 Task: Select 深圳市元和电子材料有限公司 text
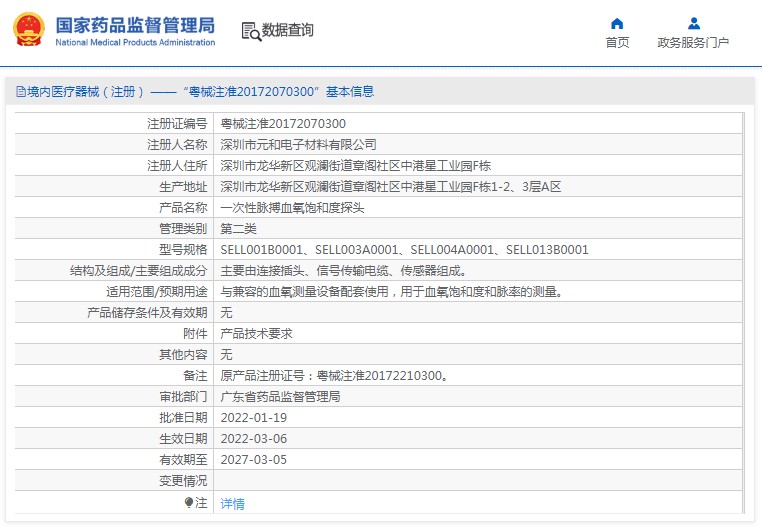298,144
